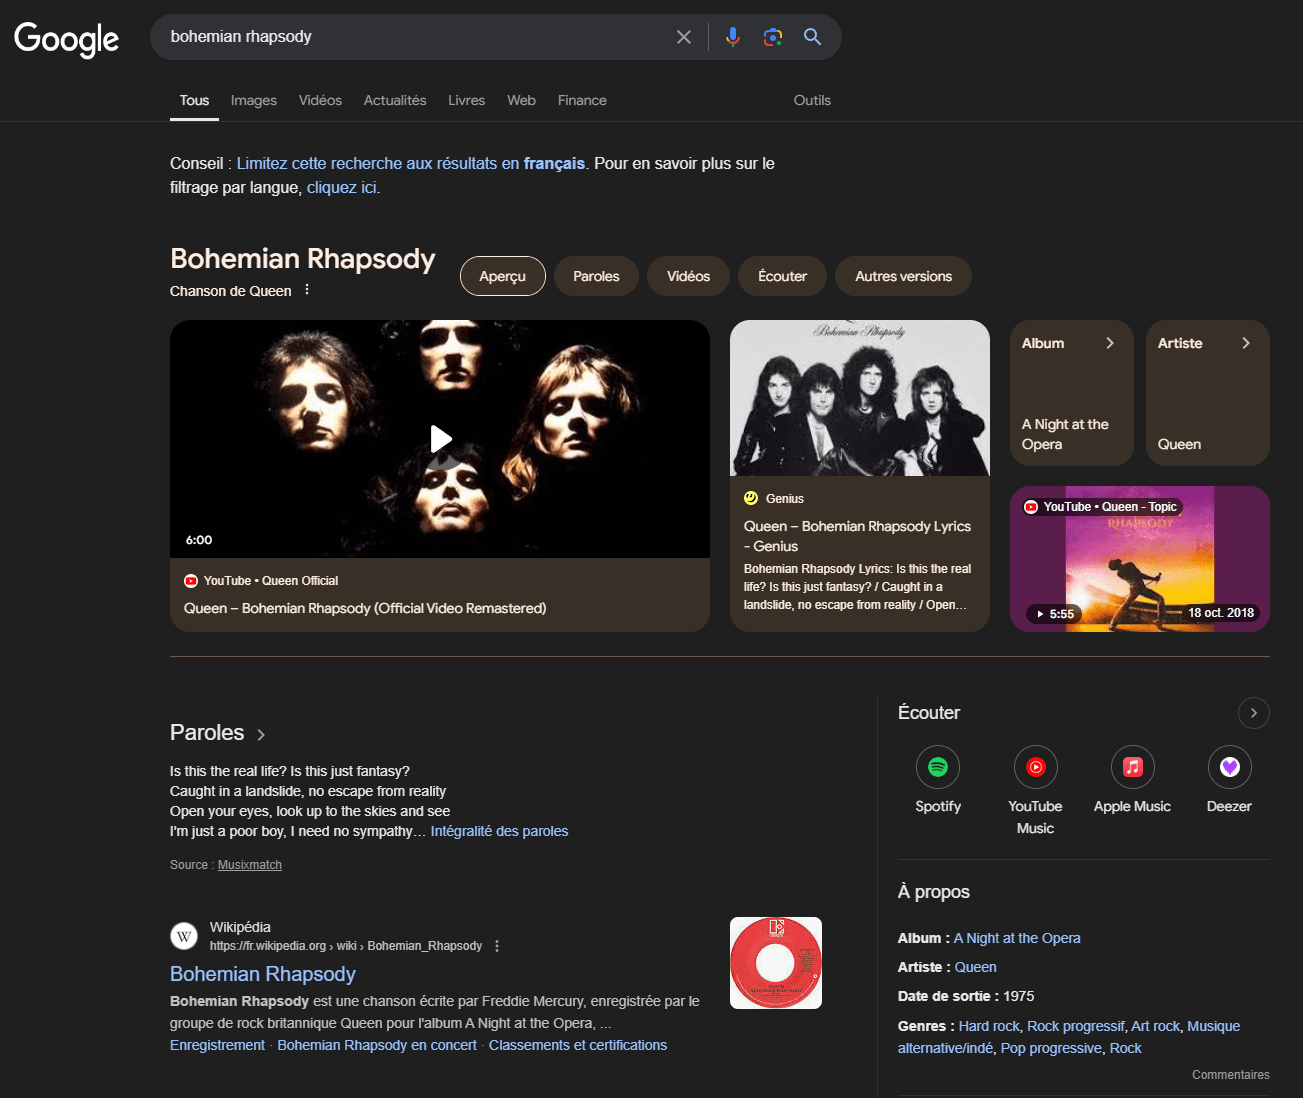Open more options dots beside Wikipedia URL
The width and height of the screenshot is (1303, 1098).
point(497,946)
